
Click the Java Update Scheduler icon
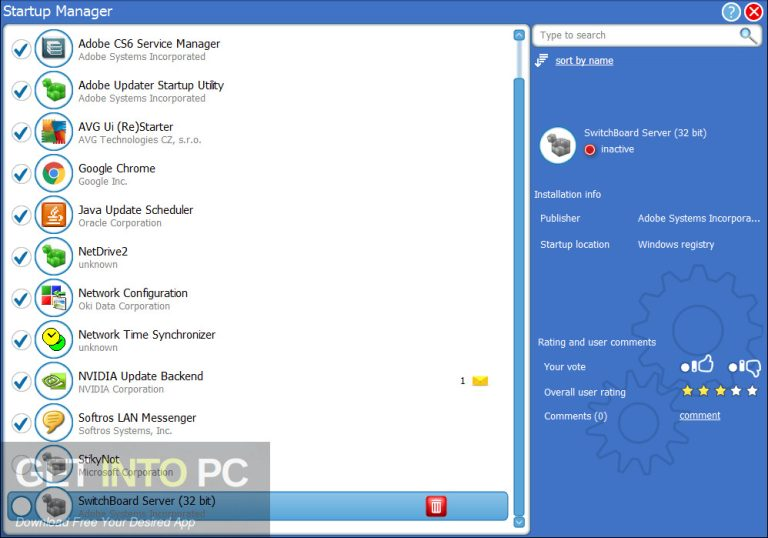(53, 215)
